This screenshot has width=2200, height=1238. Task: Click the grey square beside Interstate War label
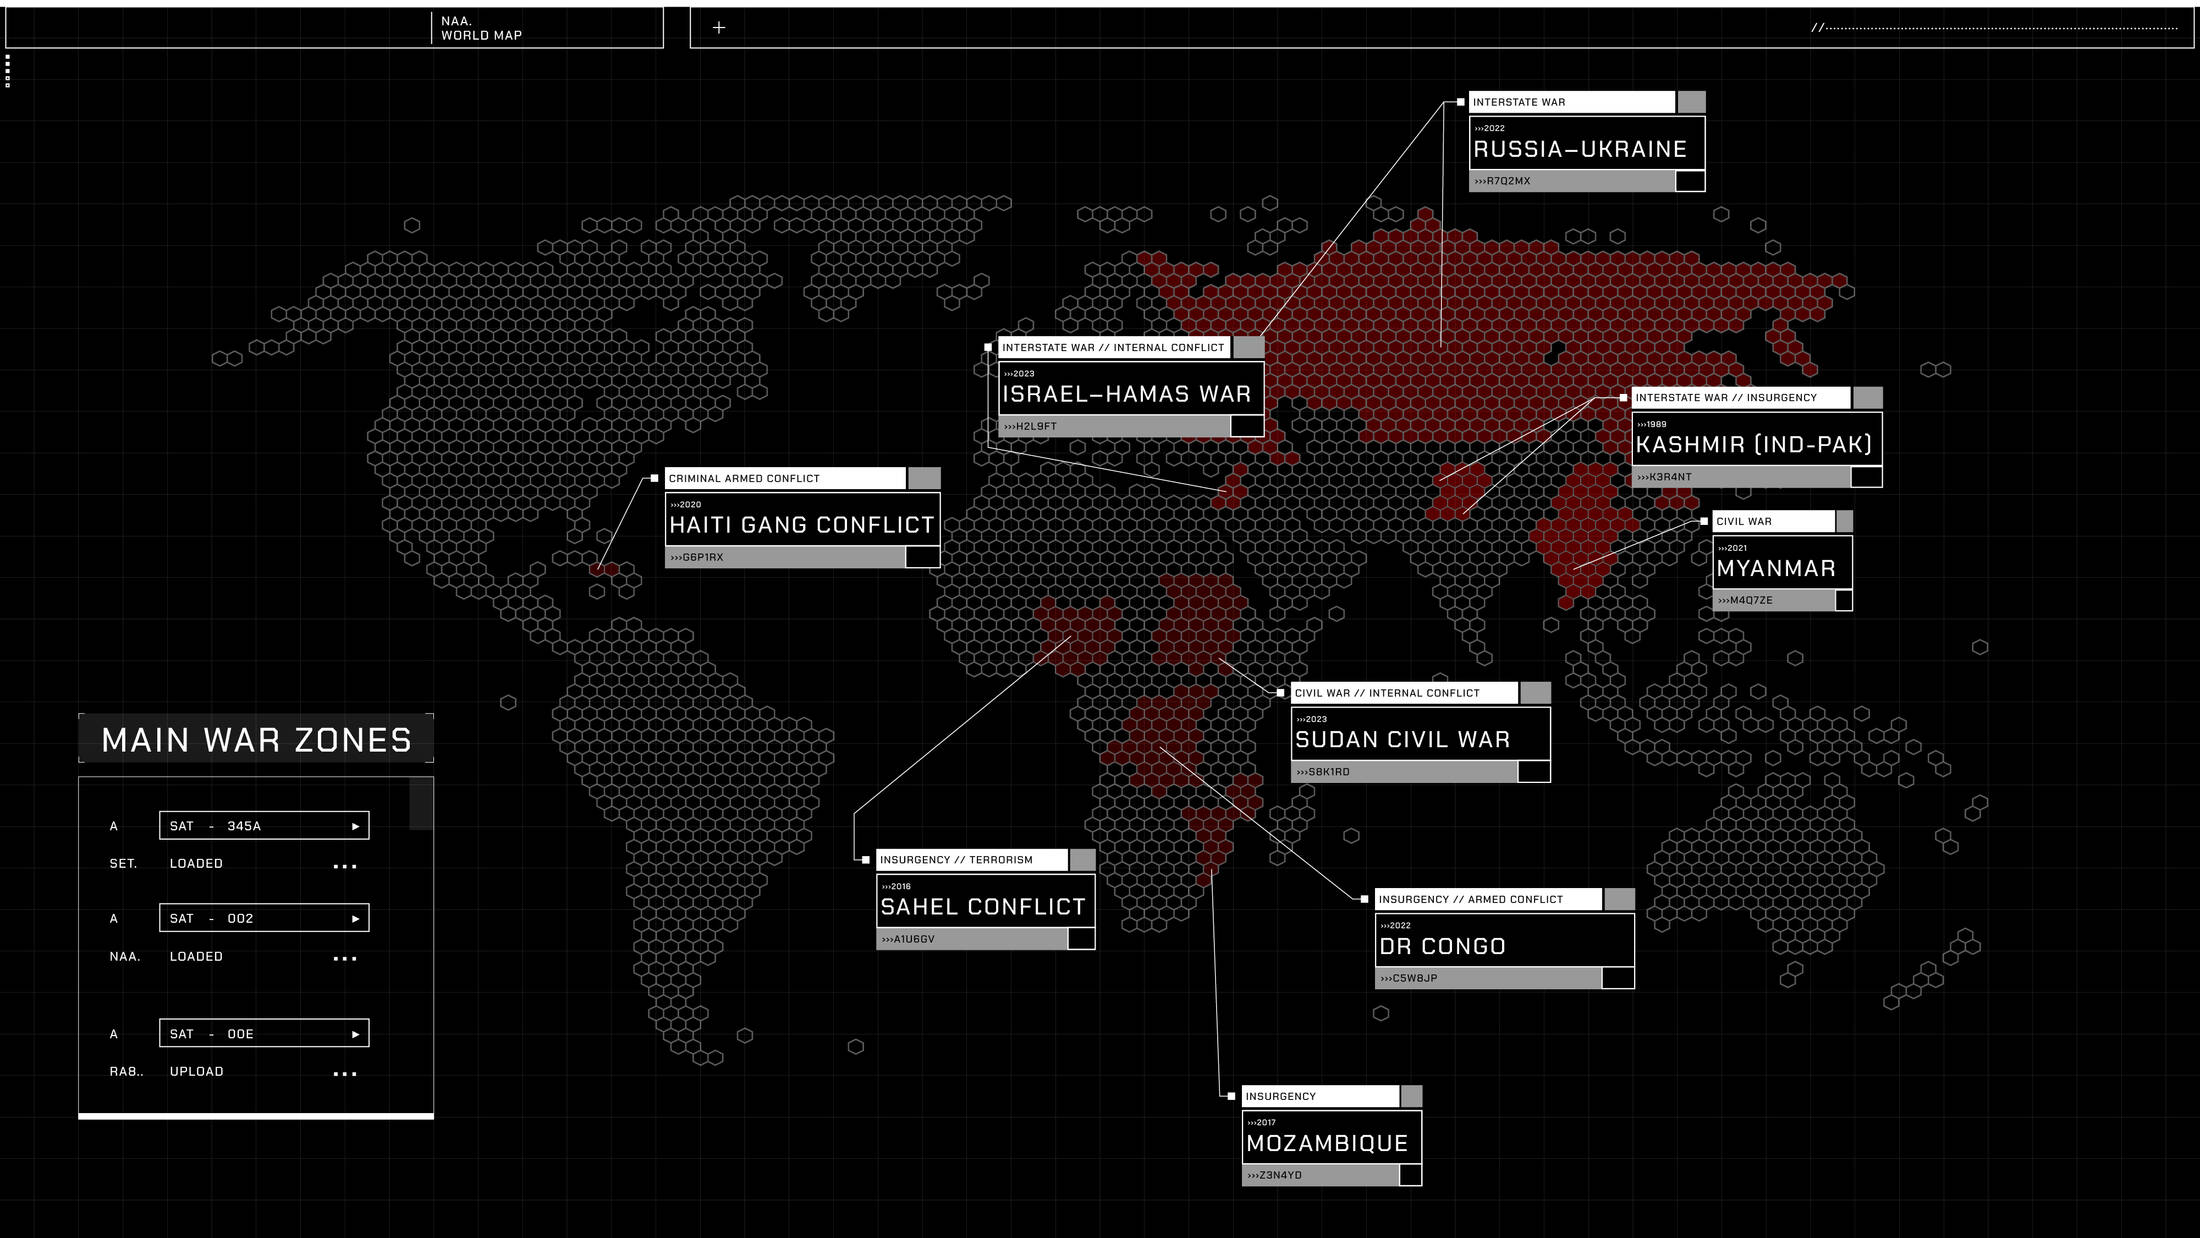pyautogui.click(x=1691, y=102)
